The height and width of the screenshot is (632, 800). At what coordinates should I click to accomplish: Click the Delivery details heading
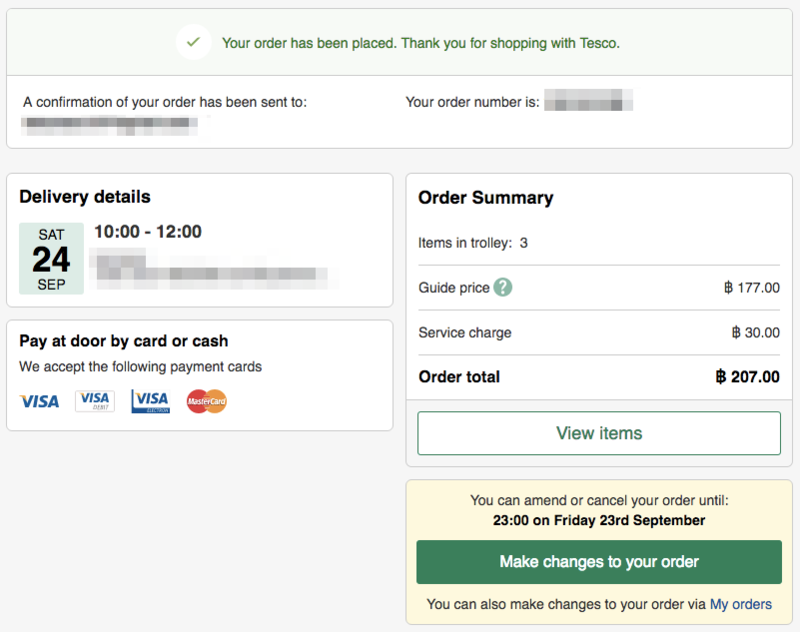pyautogui.click(x=85, y=197)
